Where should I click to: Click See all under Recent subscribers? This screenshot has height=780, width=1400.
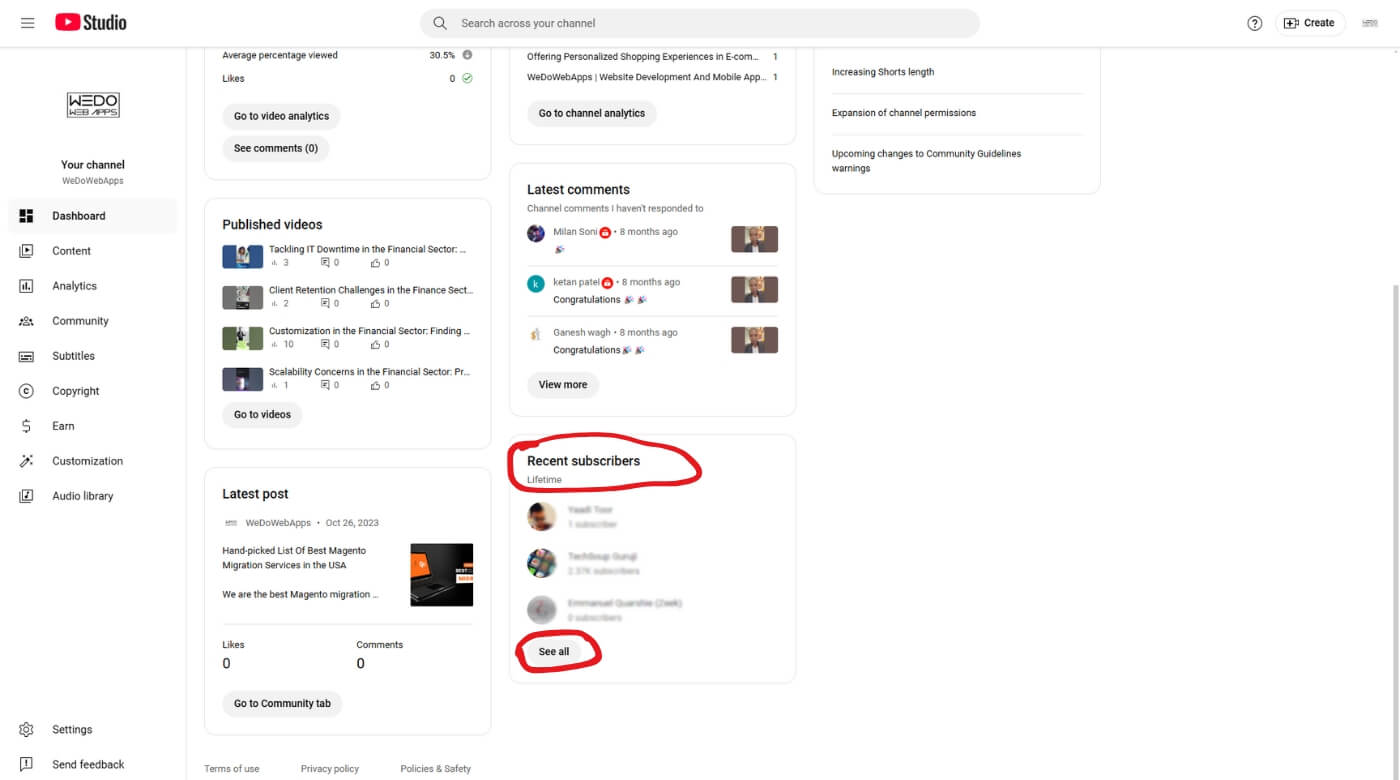pos(553,651)
